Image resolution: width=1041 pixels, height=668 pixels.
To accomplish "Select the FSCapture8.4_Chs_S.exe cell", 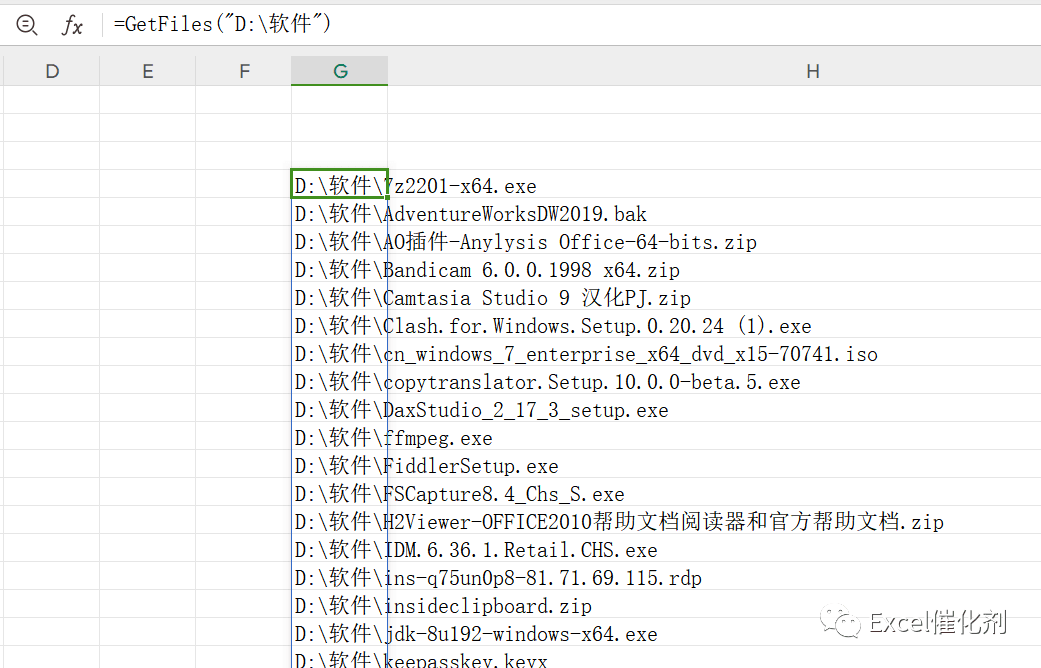I will point(460,493).
